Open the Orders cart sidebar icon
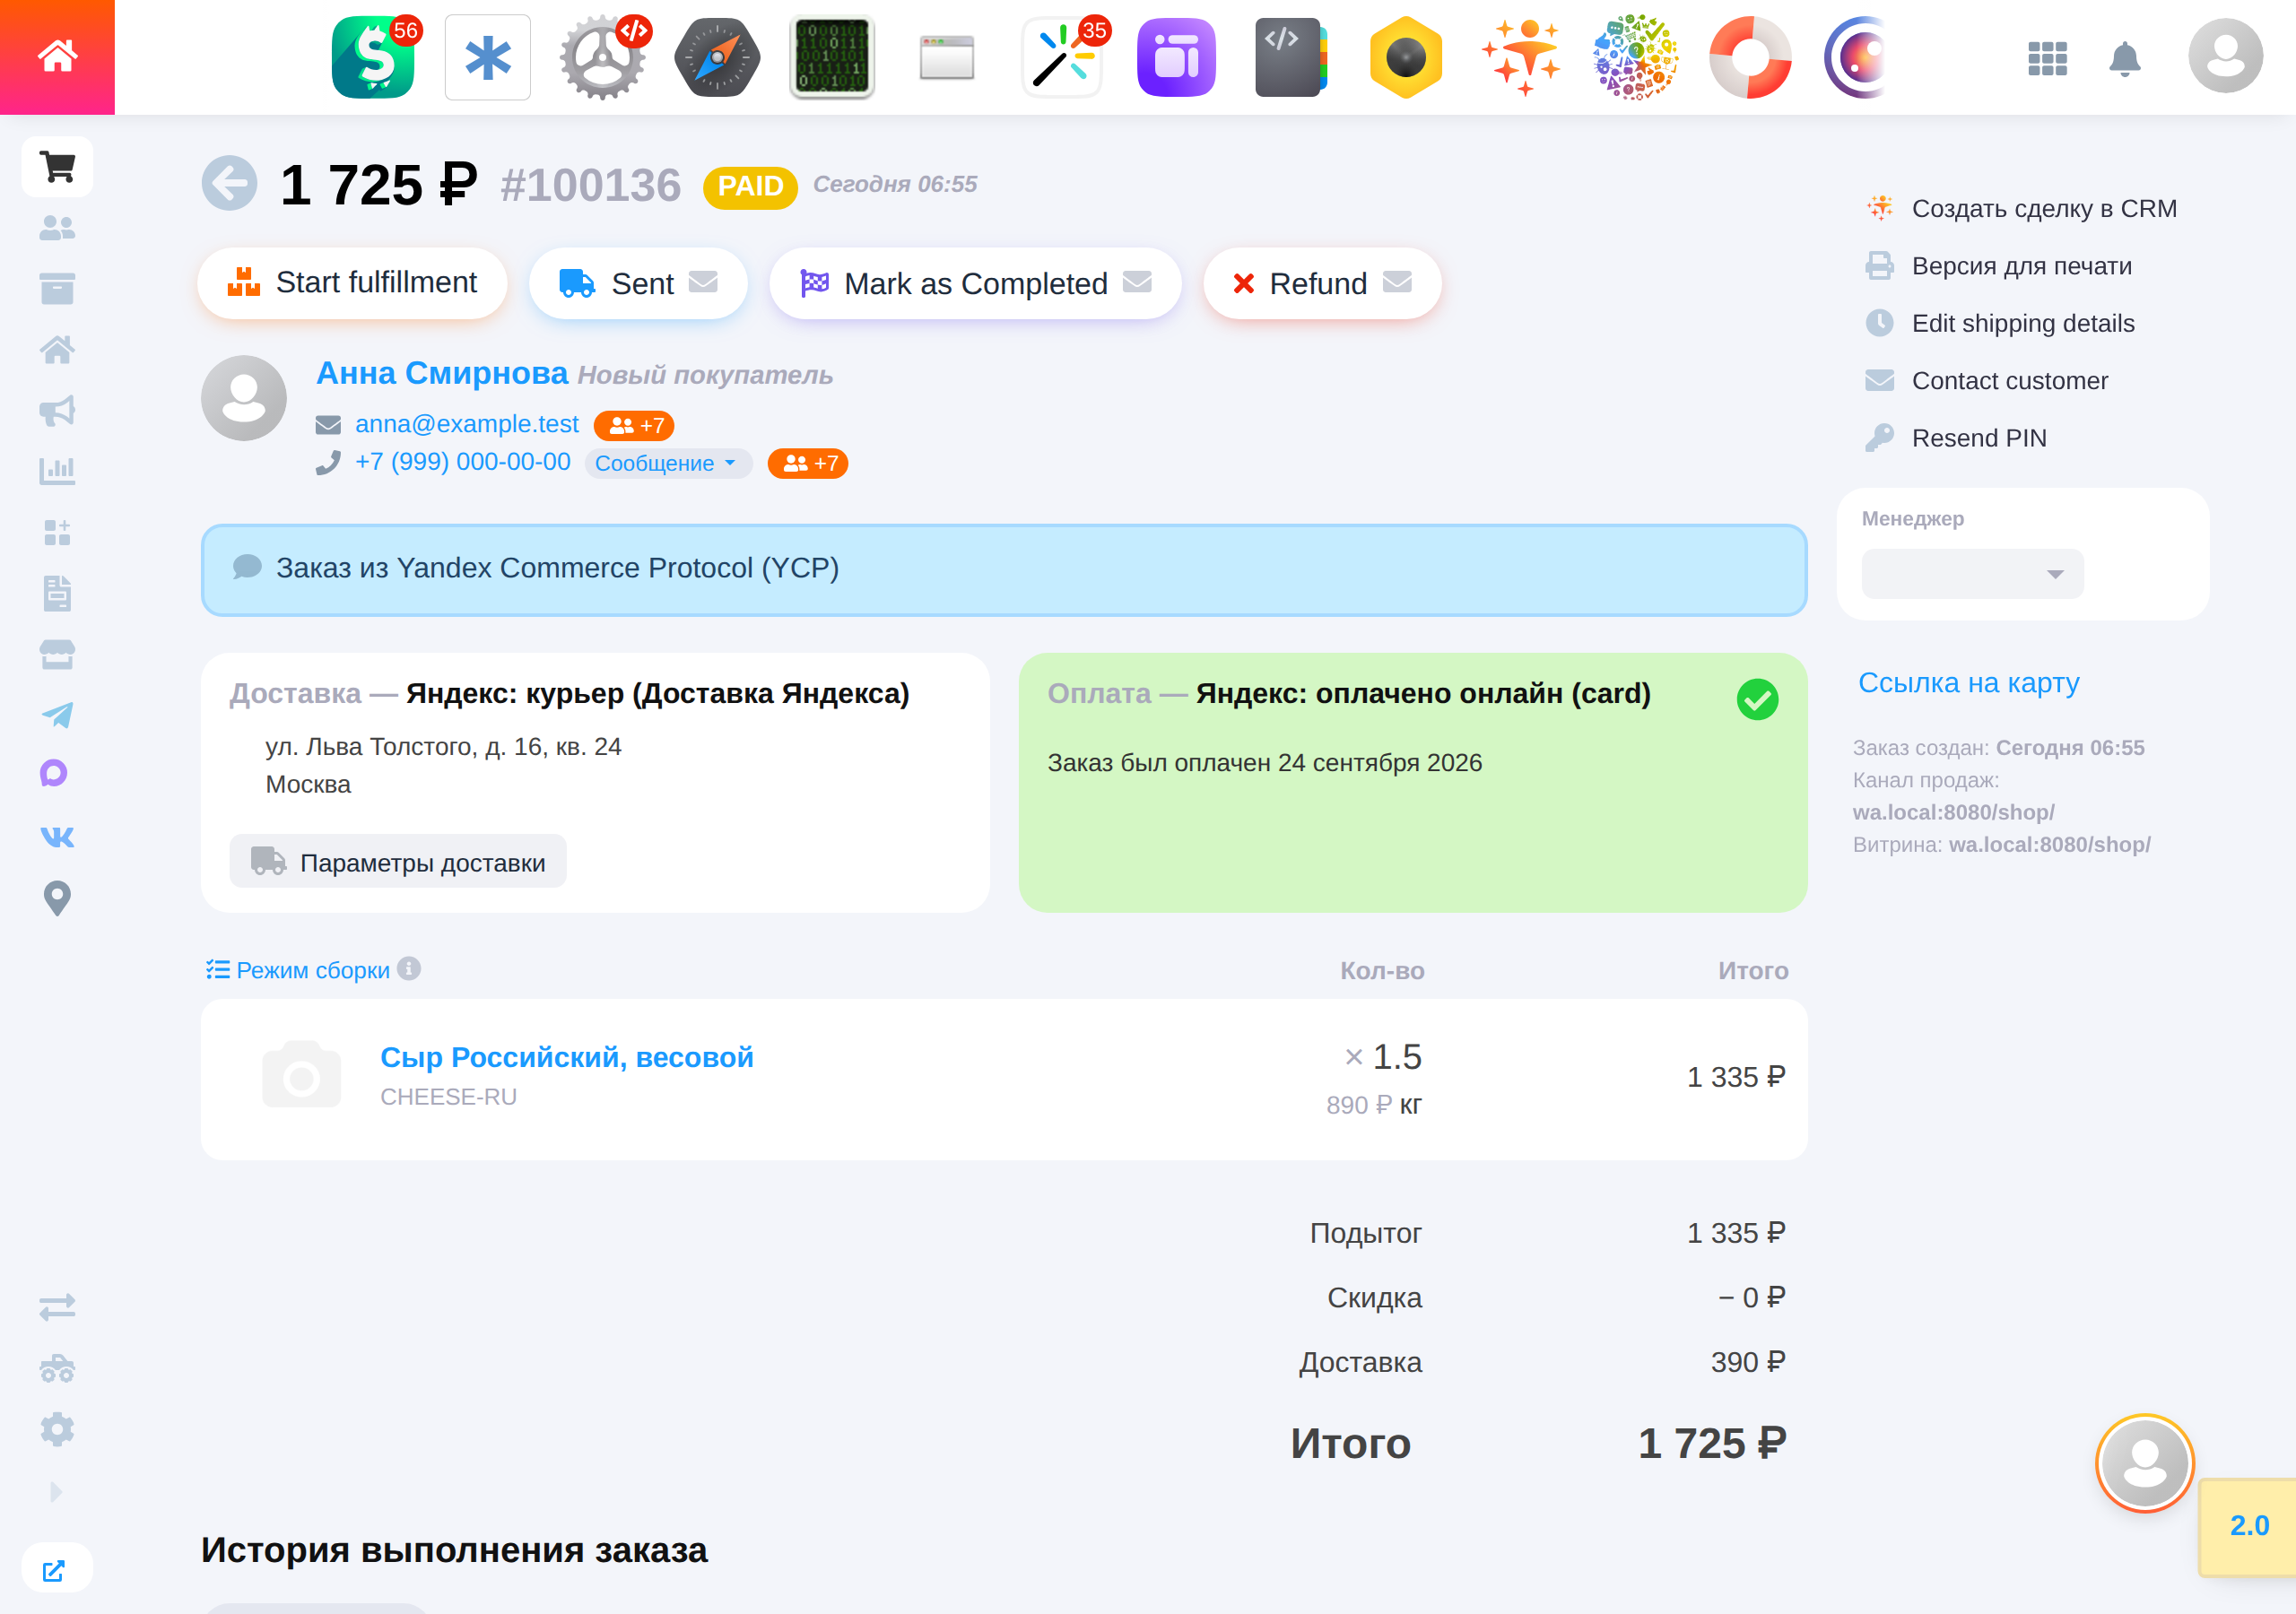 pos(57,167)
